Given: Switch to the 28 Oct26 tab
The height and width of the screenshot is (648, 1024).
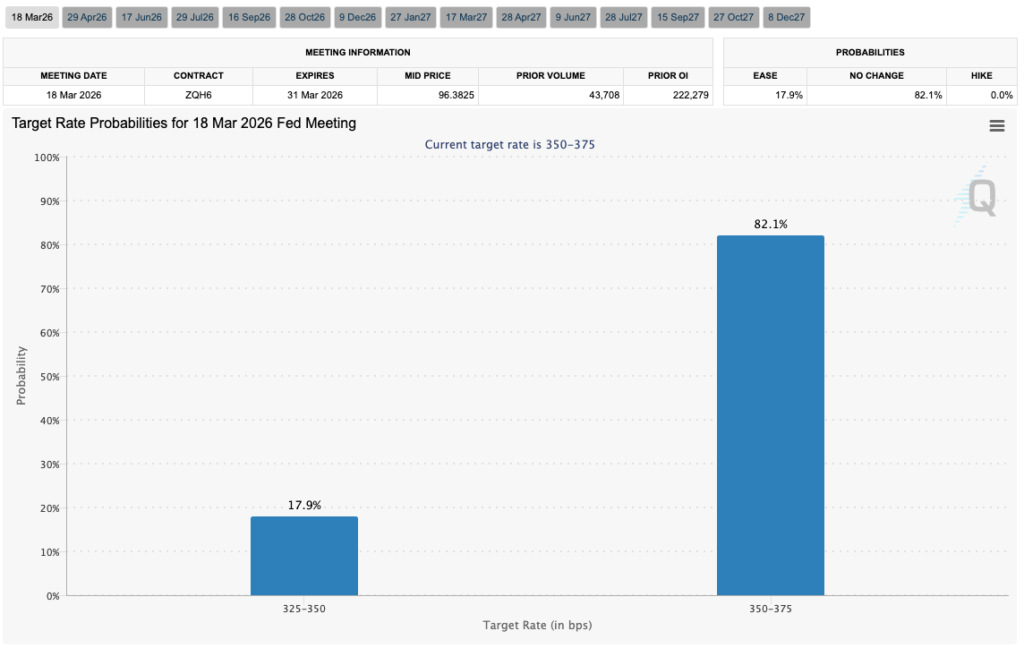Looking at the screenshot, I should [x=303, y=16].
